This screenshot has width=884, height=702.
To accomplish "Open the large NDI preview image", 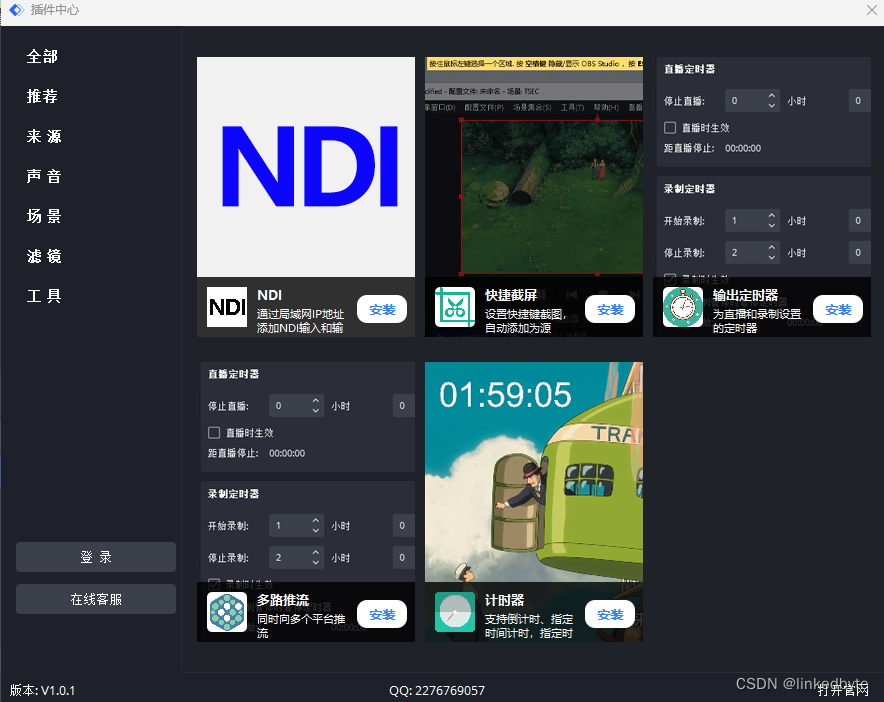I will coord(306,167).
